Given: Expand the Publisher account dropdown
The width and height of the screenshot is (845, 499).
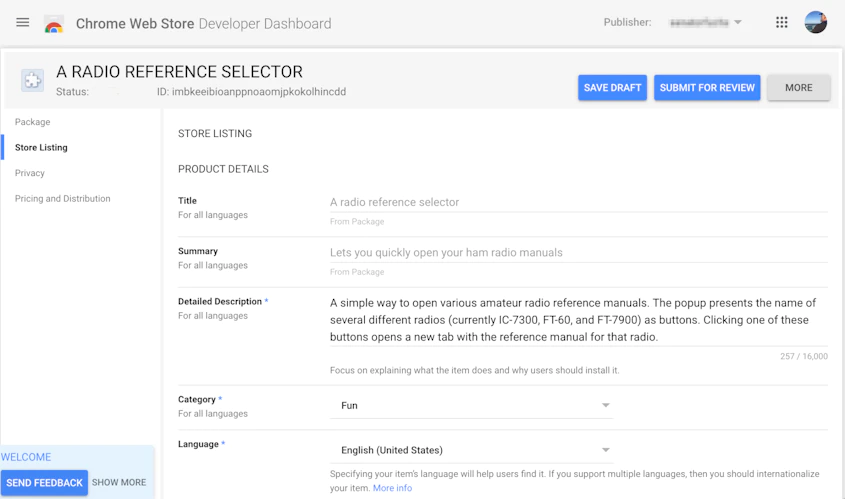Looking at the screenshot, I should pos(706,22).
